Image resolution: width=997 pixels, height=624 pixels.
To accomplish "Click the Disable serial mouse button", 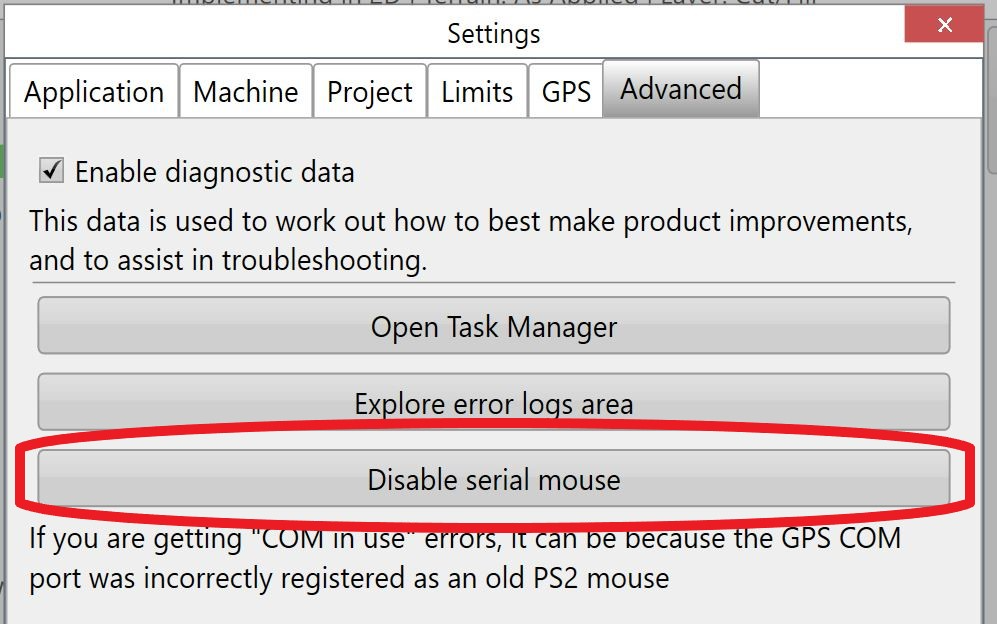I will [x=493, y=478].
